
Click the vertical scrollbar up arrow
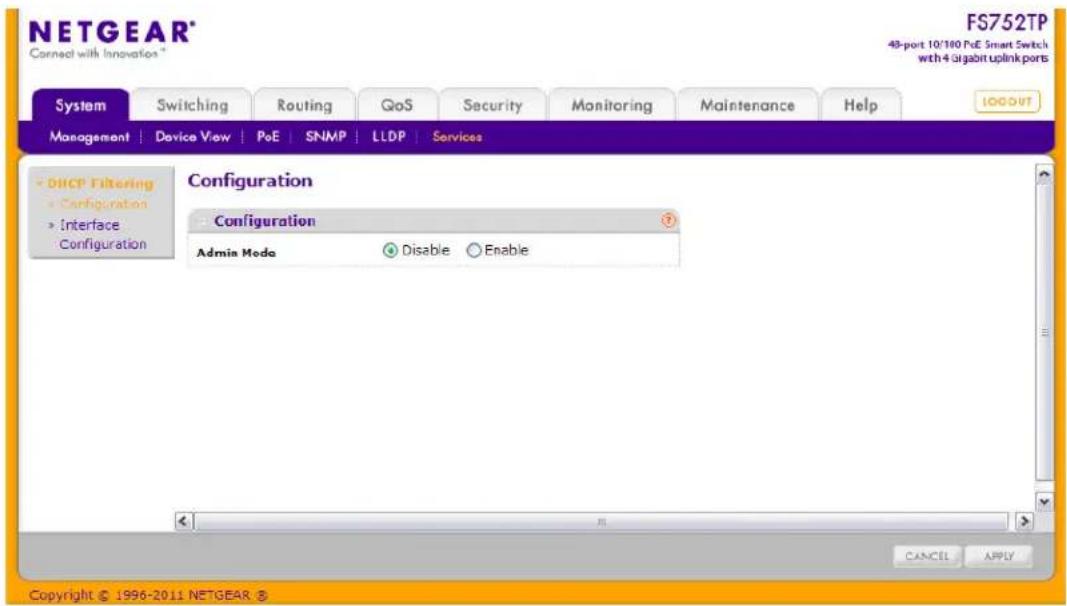click(x=1044, y=174)
